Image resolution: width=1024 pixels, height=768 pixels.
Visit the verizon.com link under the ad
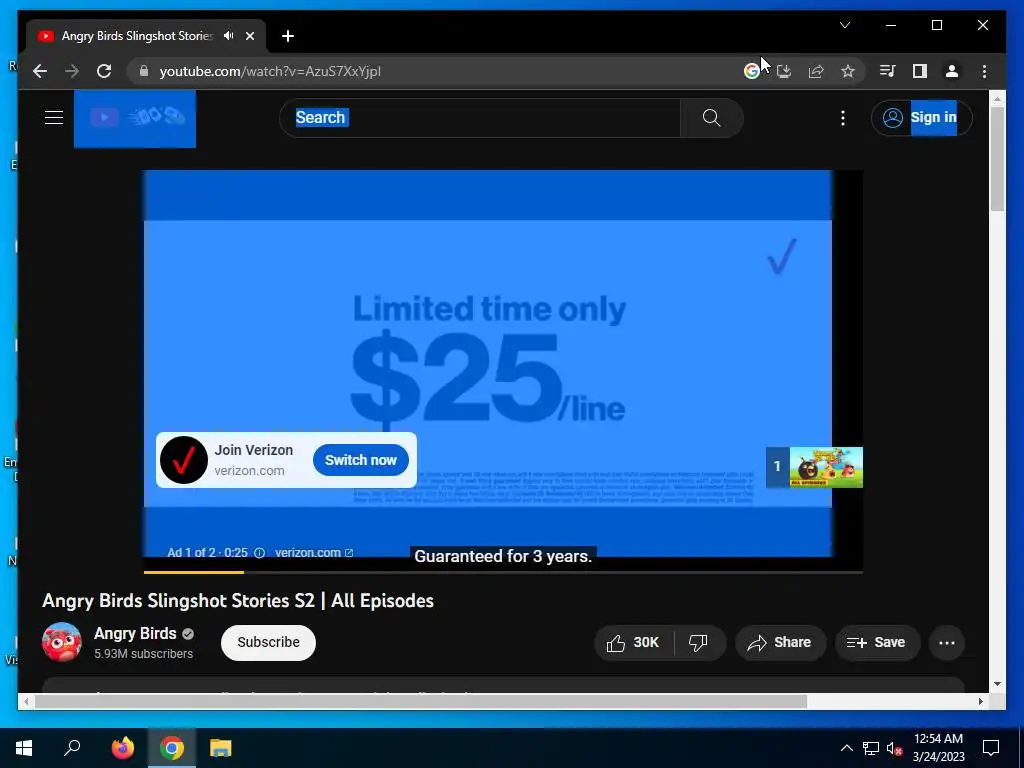click(x=313, y=552)
